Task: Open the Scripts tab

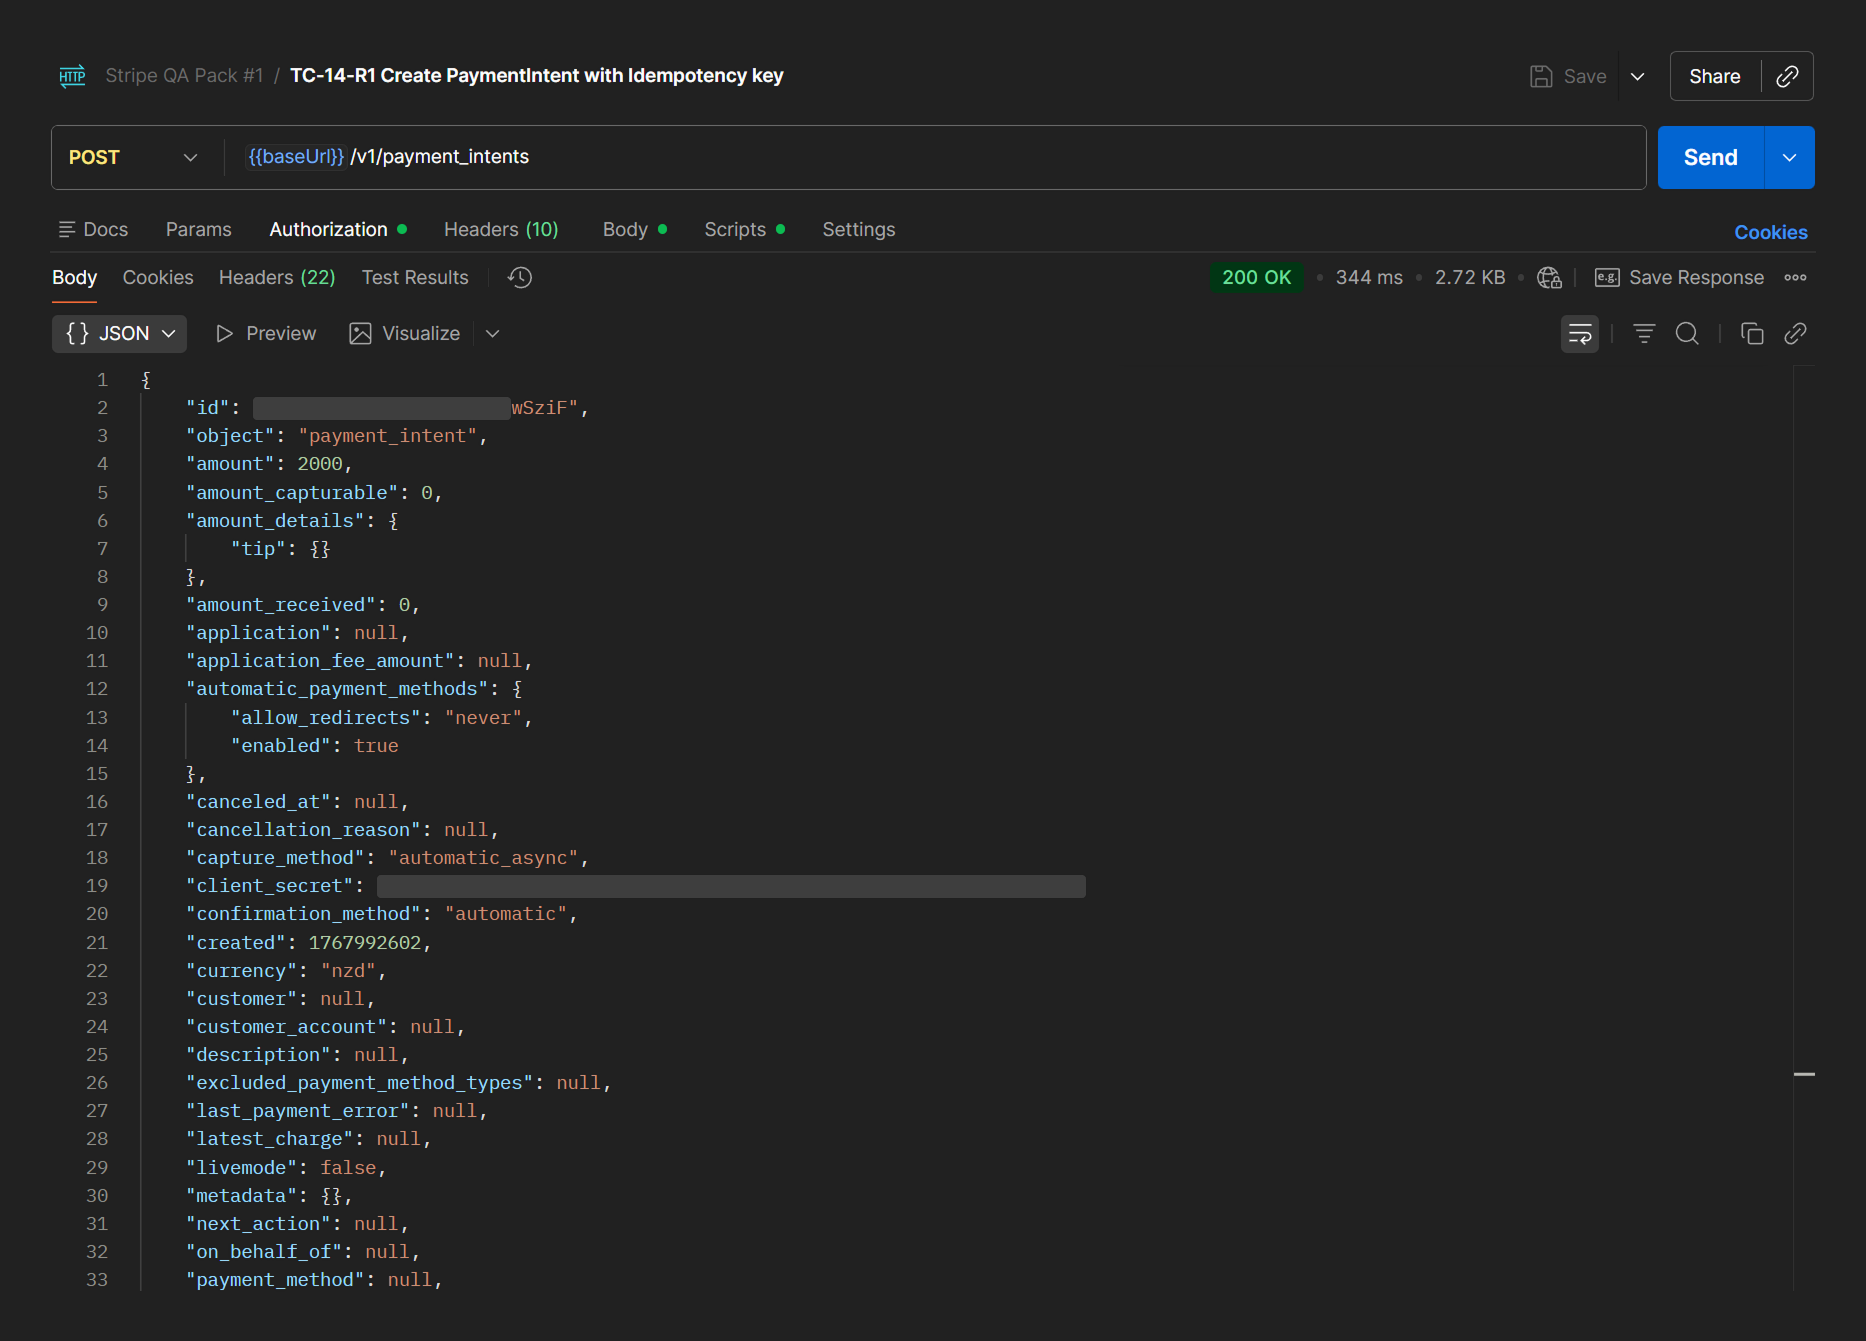Action: click(745, 229)
